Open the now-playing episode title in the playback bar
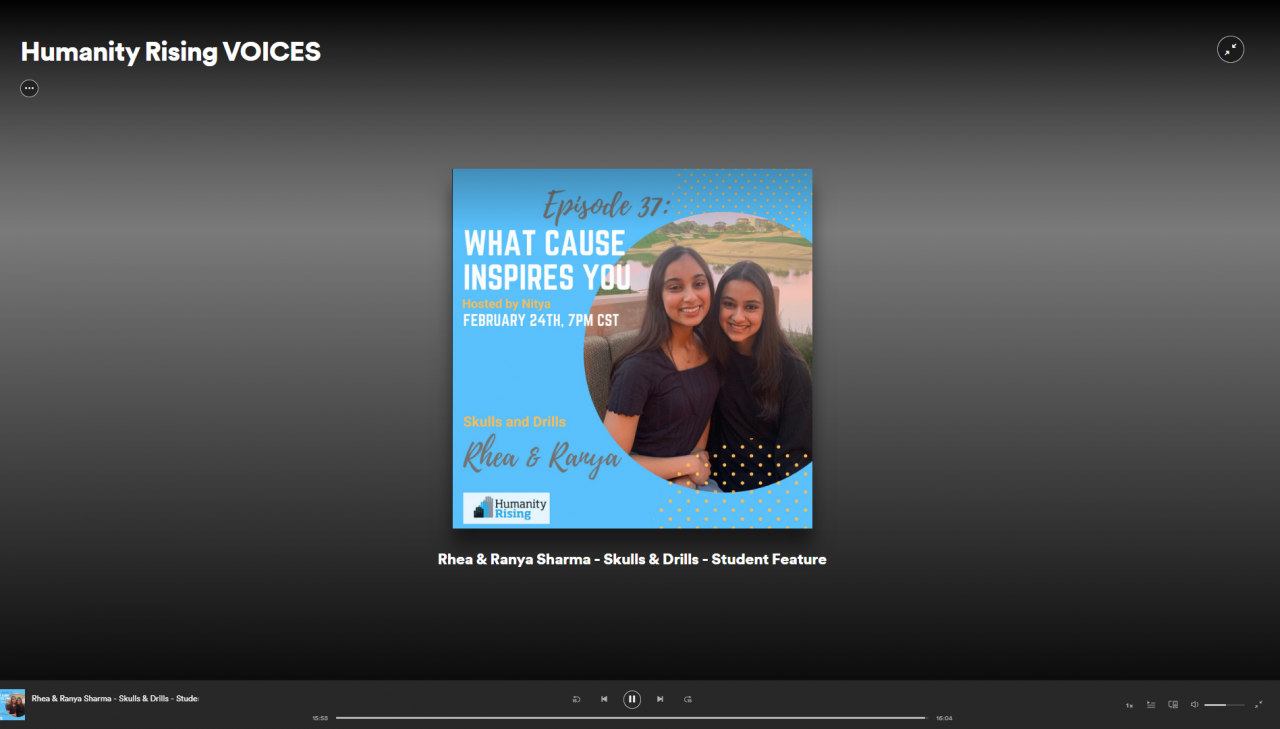 coord(115,698)
